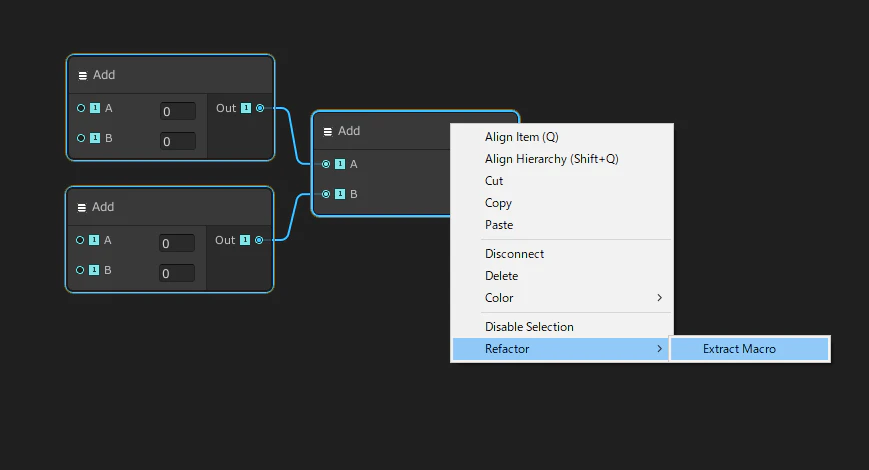
Task: Click type badge beside B in right Add node
Action: pyautogui.click(x=340, y=194)
